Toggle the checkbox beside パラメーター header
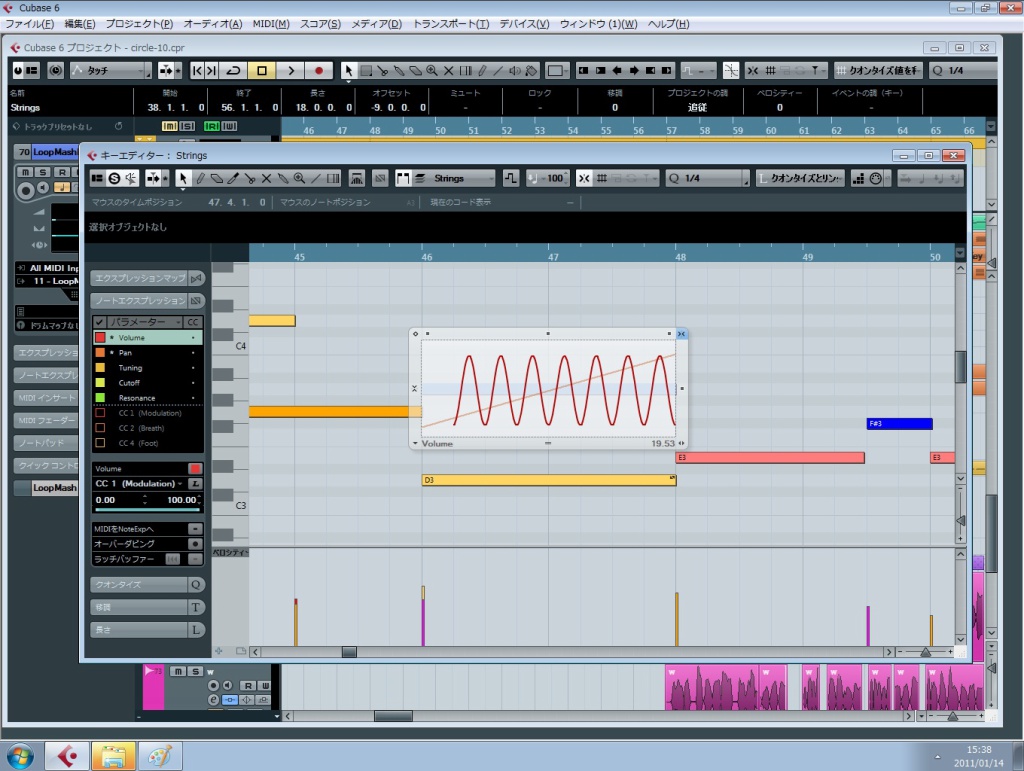1024x771 pixels. [x=100, y=322]
